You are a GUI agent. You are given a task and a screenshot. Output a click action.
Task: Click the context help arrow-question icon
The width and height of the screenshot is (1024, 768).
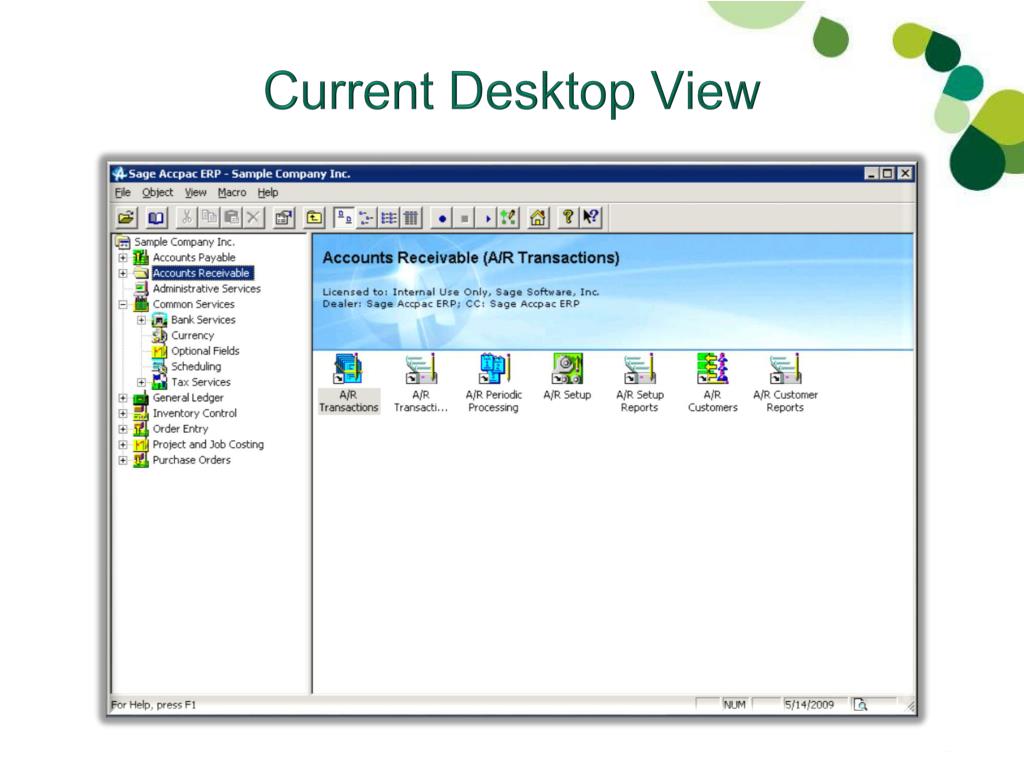click(x=590, y=217)
